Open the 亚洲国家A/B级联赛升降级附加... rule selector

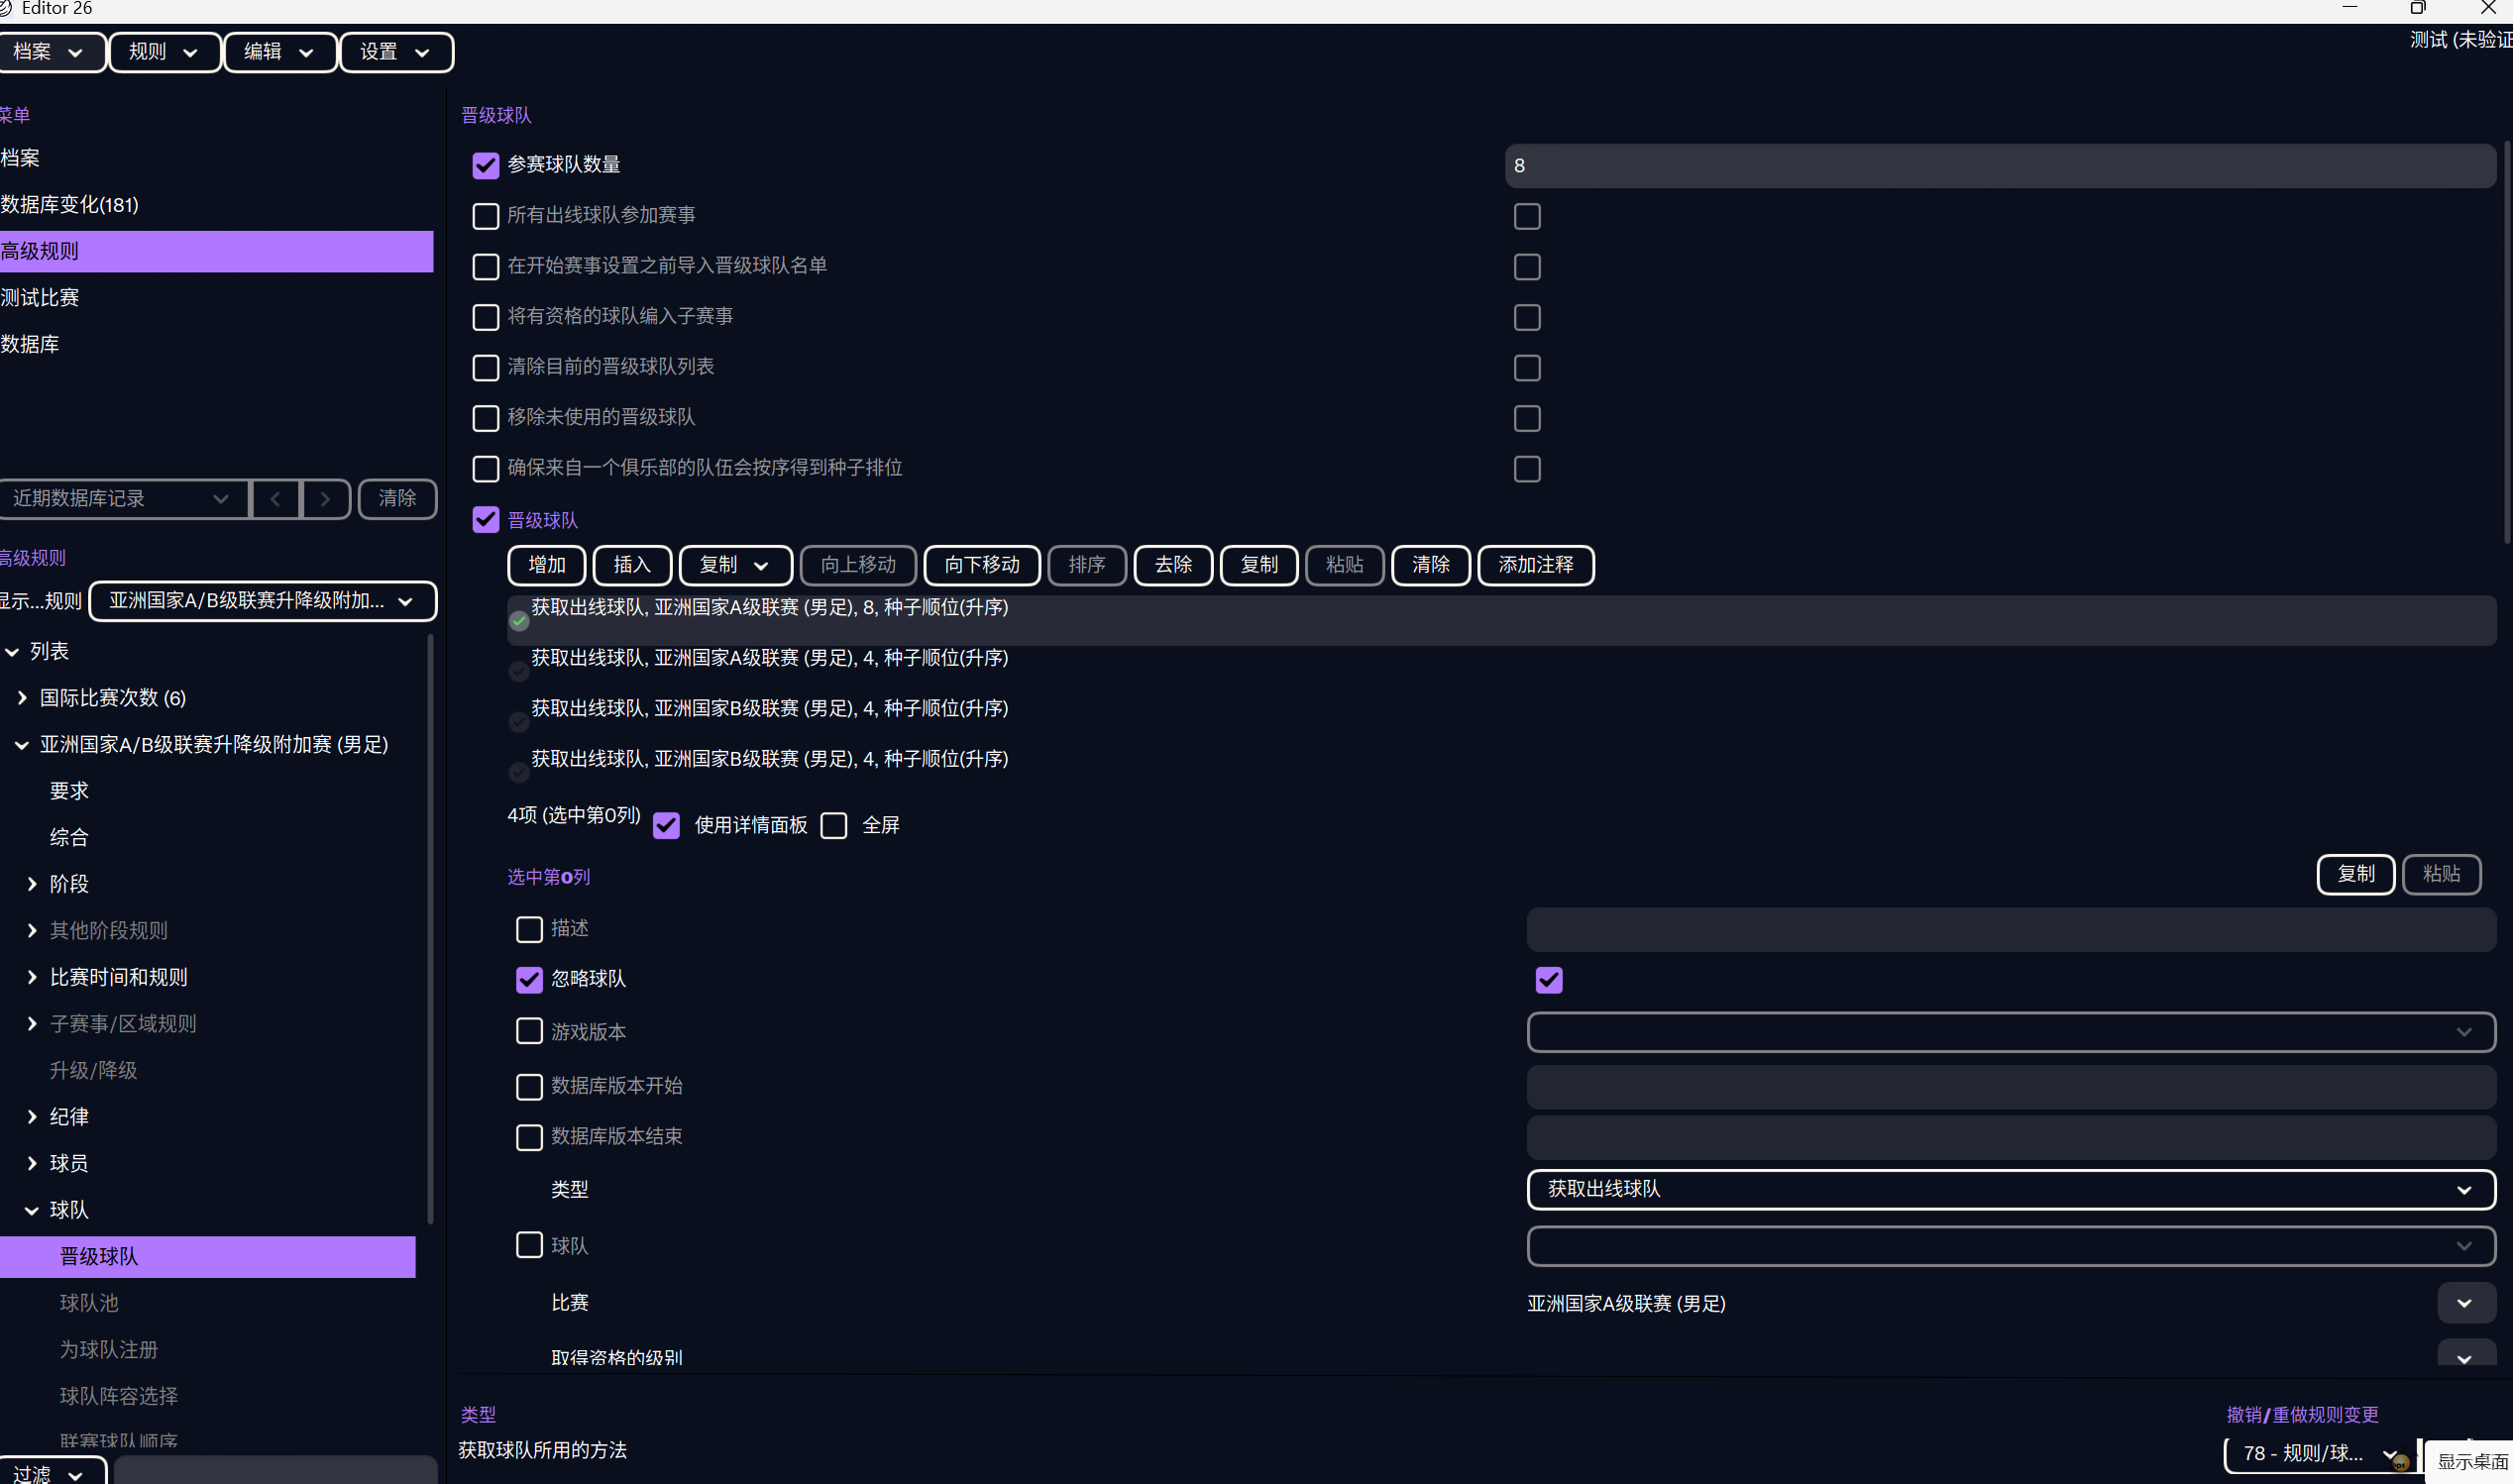tap(263, 601)
